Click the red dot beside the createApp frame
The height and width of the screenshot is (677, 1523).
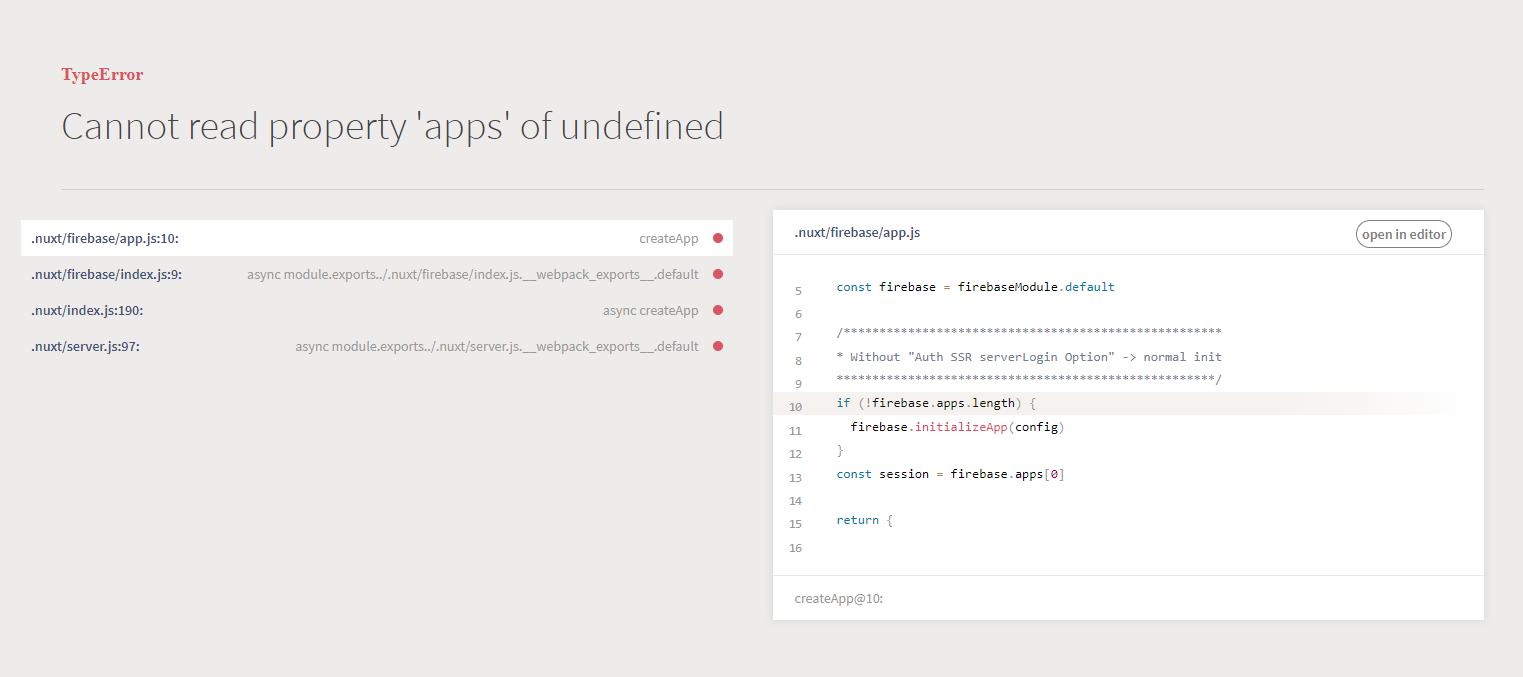pyautogui.click(x=718, y=238)
